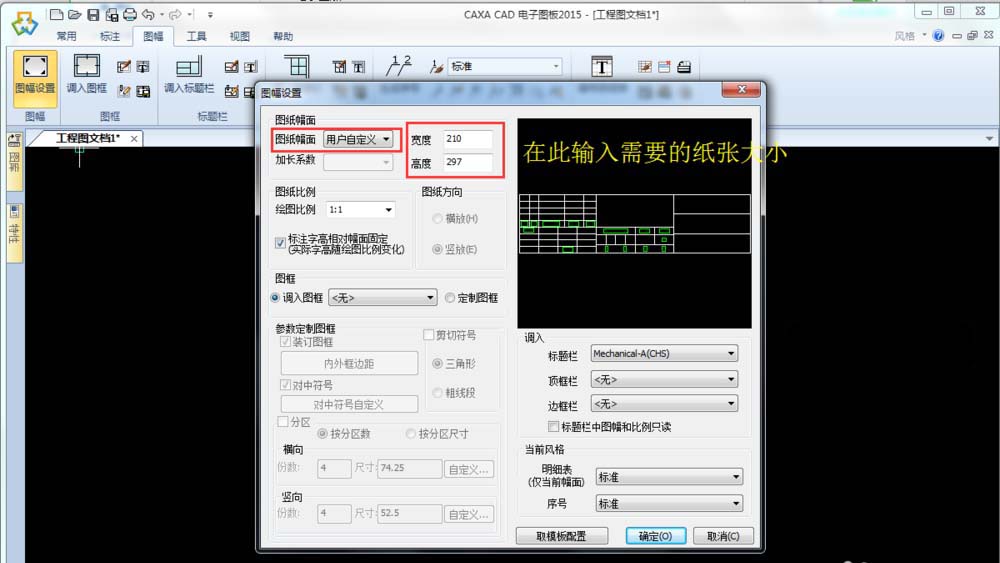The height and width of the screenshot is (563, 1000).
Task: Open 明细表 标准 dropdown
Action: tap(669, 477)
